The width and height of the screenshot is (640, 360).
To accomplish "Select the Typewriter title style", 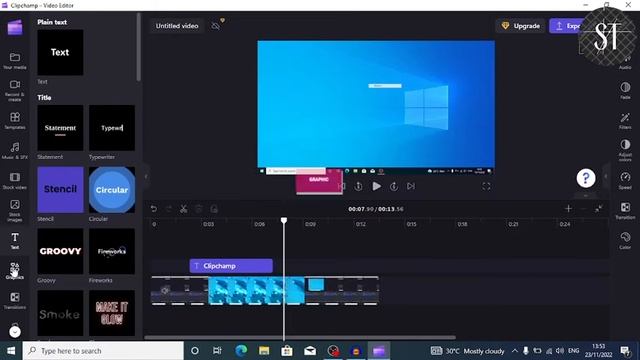I will [112, 128].
